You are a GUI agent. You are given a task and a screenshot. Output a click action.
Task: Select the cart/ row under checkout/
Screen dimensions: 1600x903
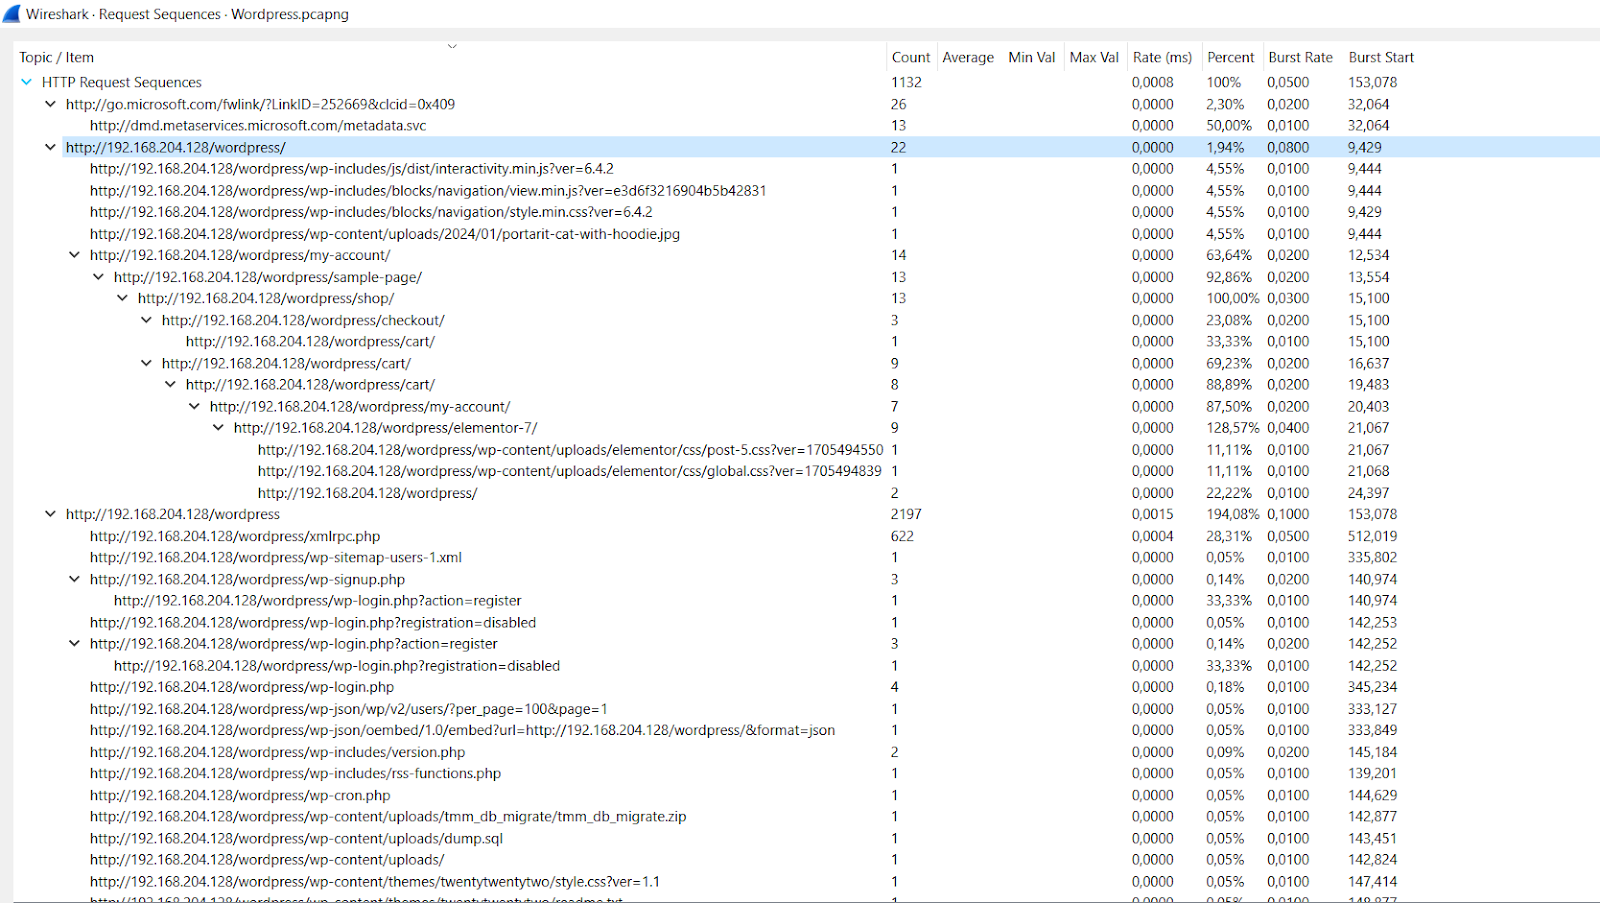pyautogui.click(x=806, y=341)
